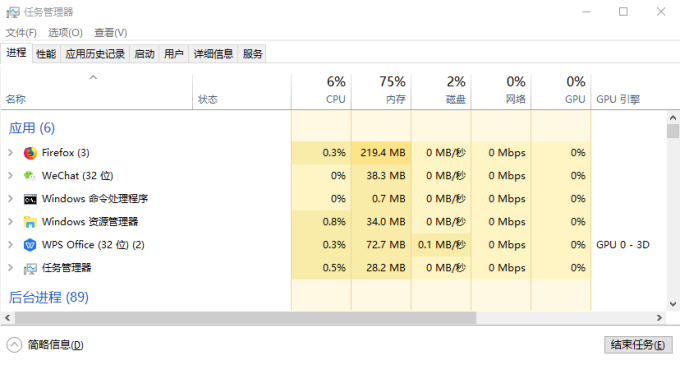Switch to the 启动 tab

(x=144, y=54)
